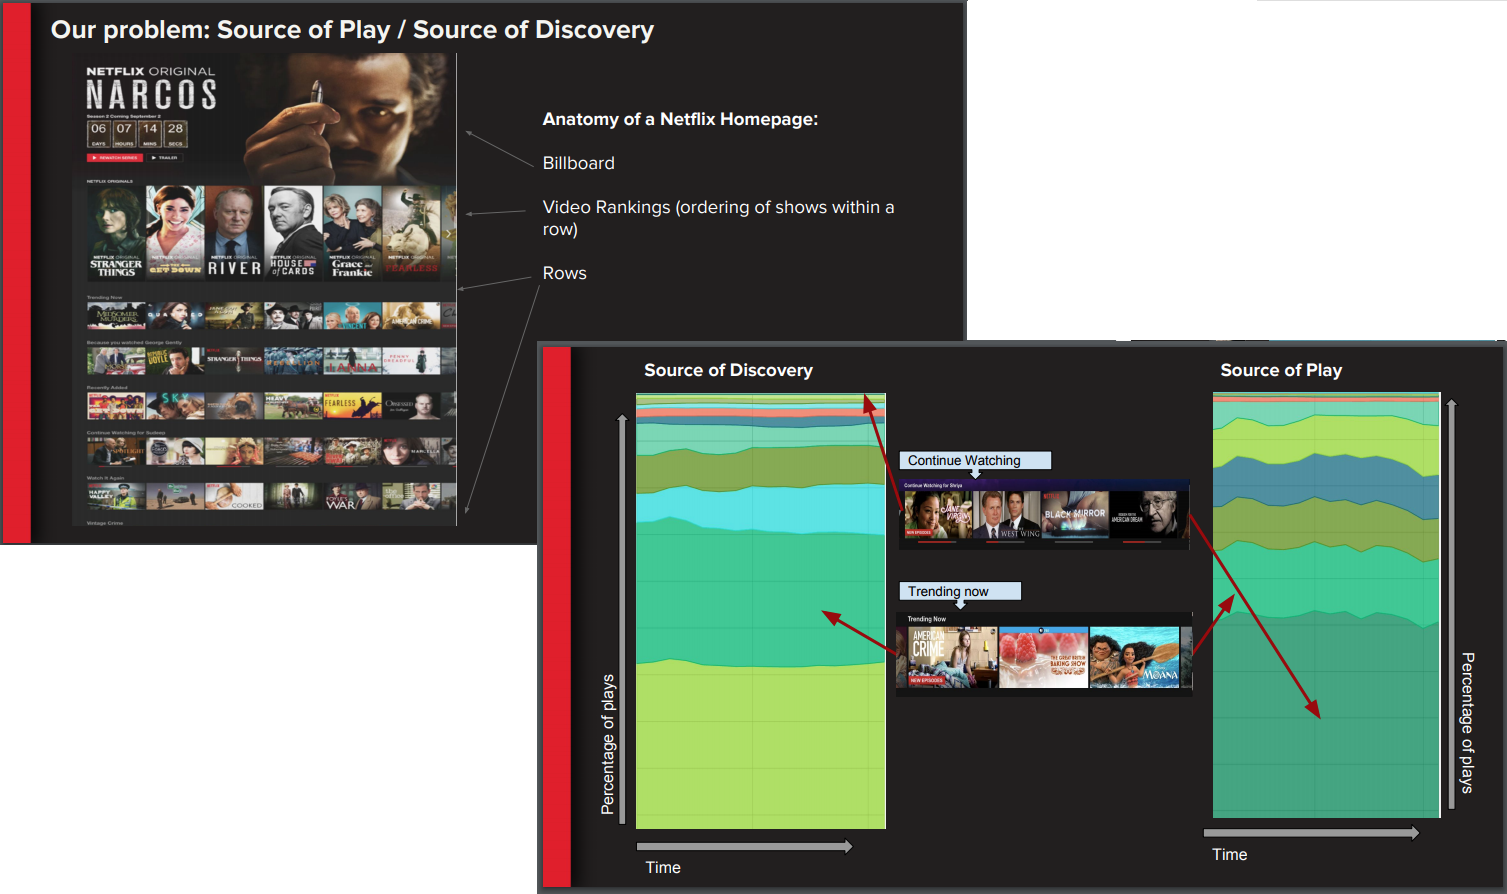Viewport: 1507px width, 894px height.
Task: Open the Happy Valley thumbnail
Action: click(116, 496)
